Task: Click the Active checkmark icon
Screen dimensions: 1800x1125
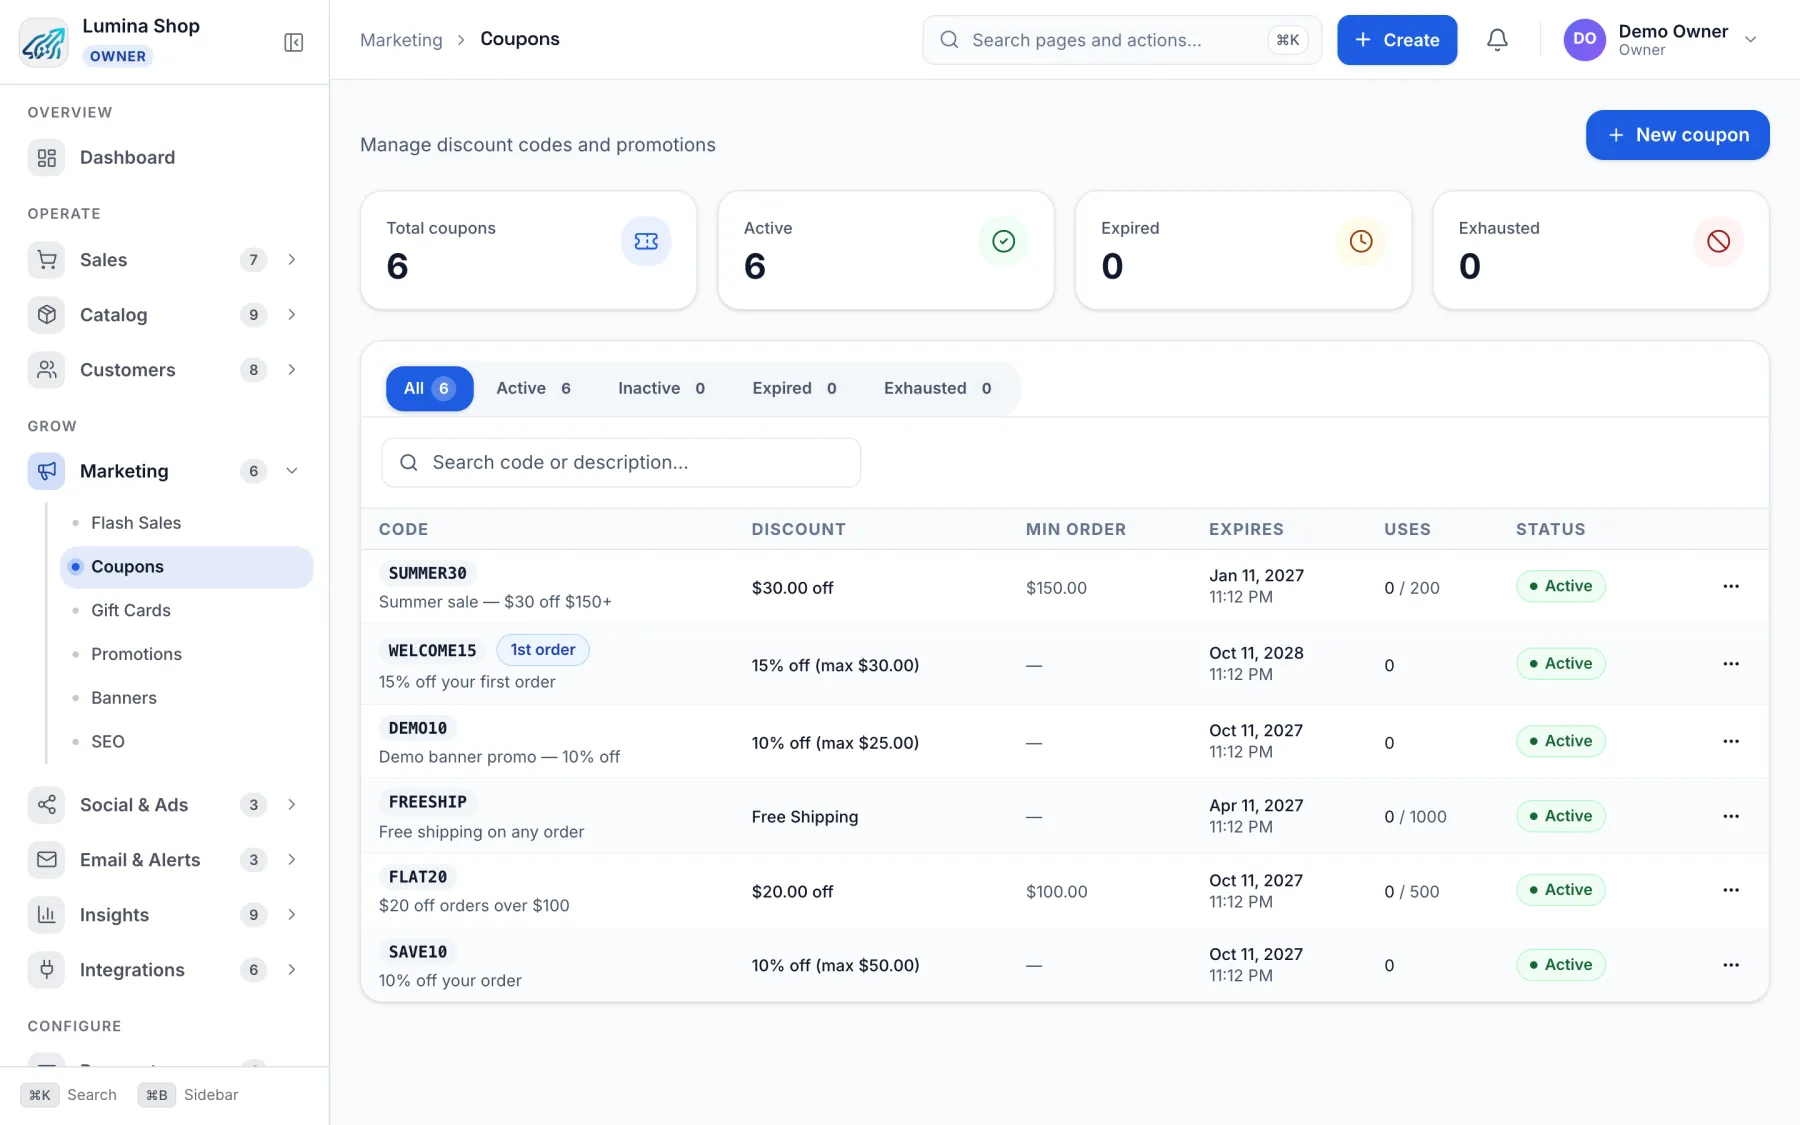Action: point(1003,241)
